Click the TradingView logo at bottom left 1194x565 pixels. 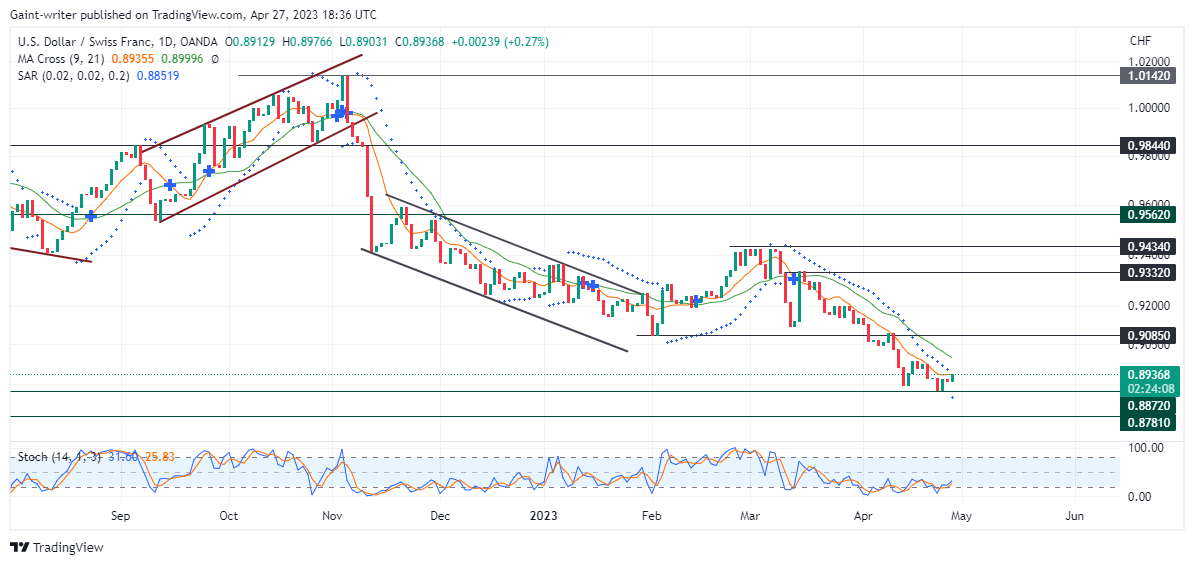[x=57, y=547]
